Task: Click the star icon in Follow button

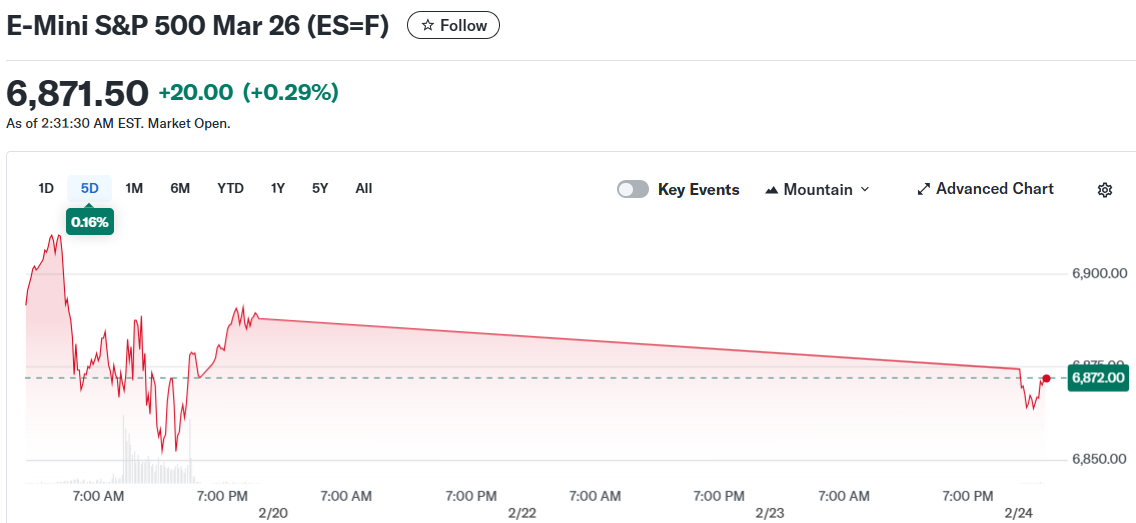Action: pos(427,26)
